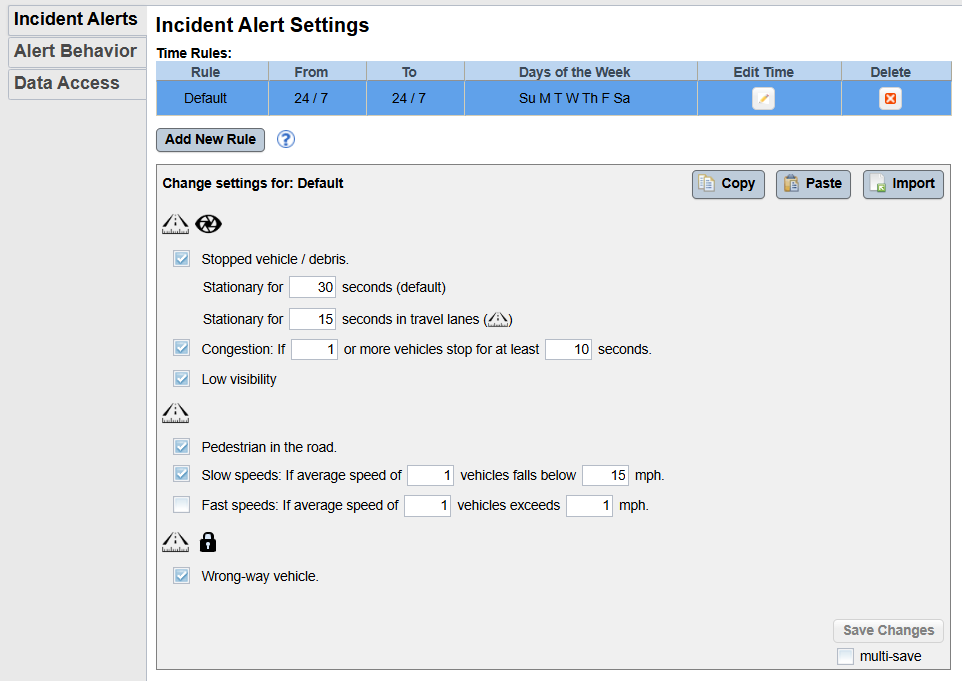The image size is (962, 681).
Task: Toggle the Wrong-way vehicle checkbox
Action: tap(182, 575)
